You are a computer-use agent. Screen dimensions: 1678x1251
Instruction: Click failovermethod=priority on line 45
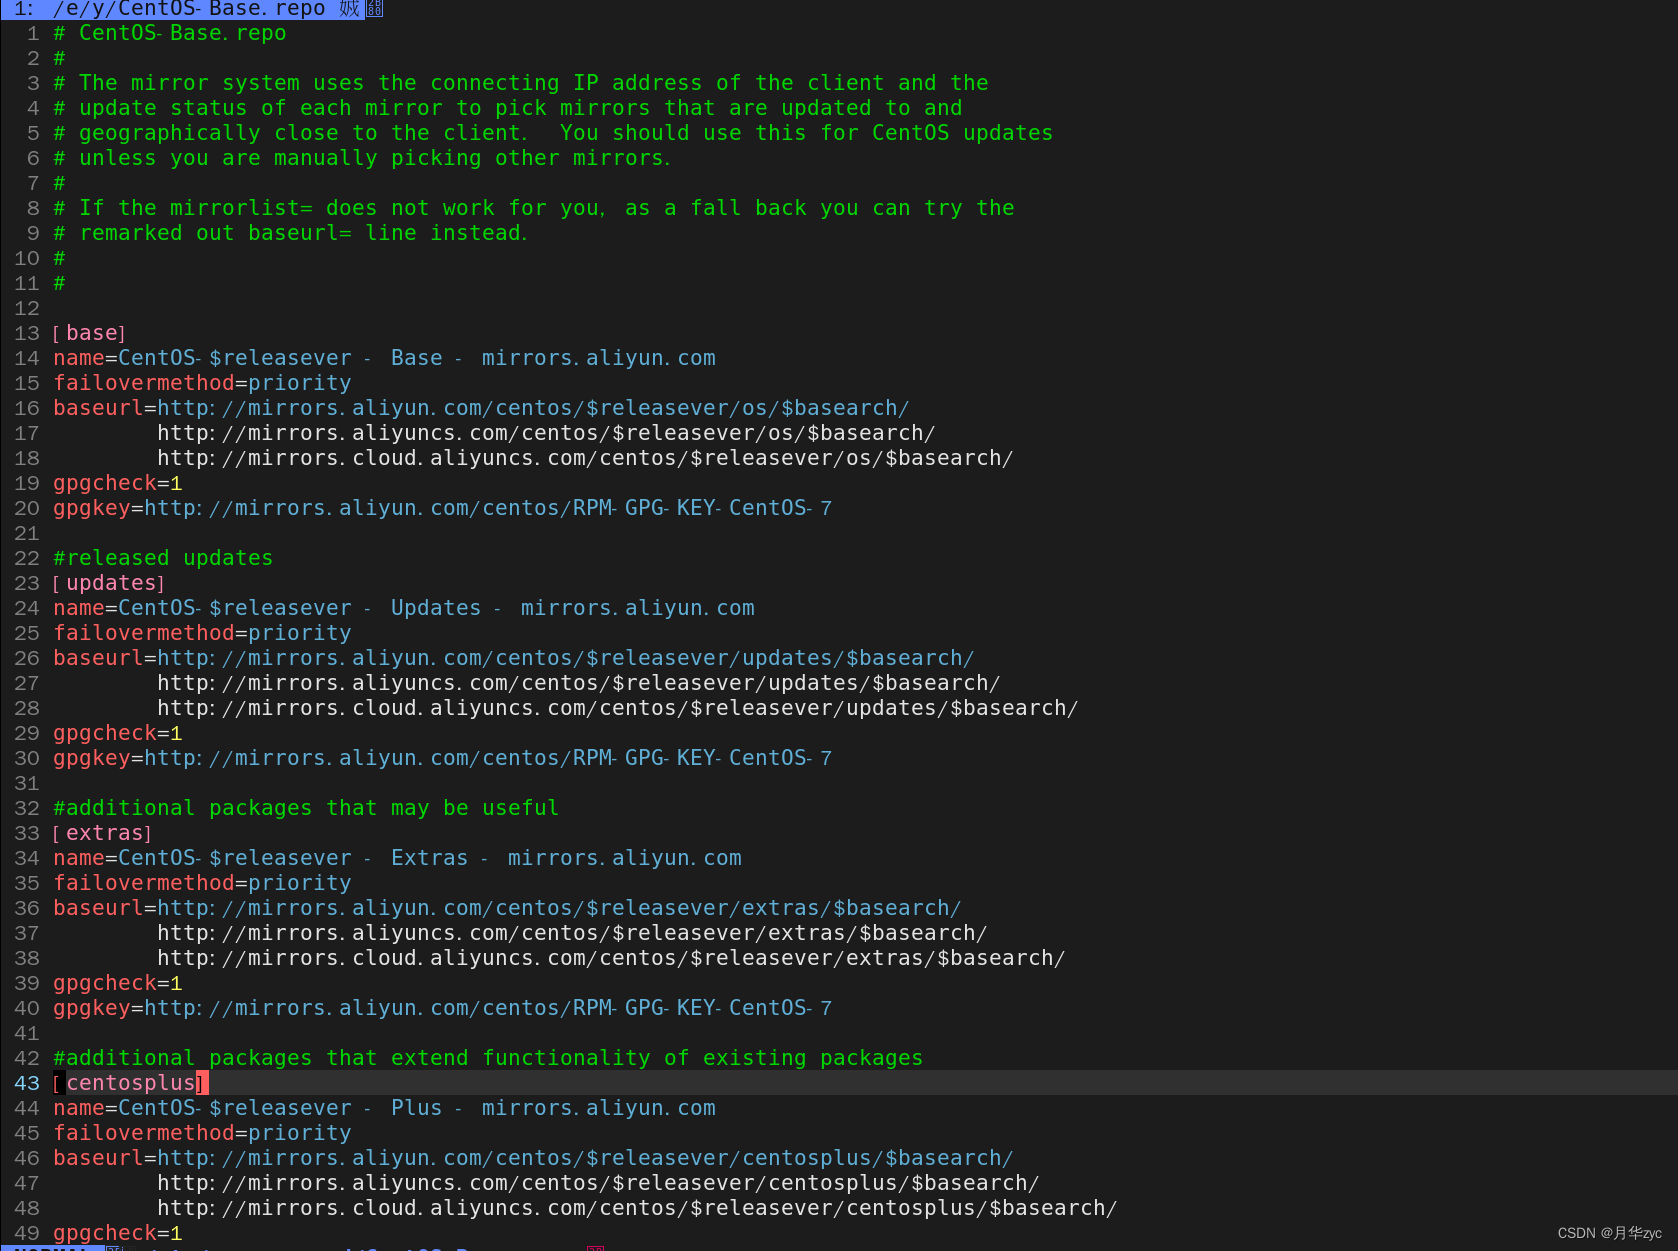pyautogui.click(x=202, y=1133)
